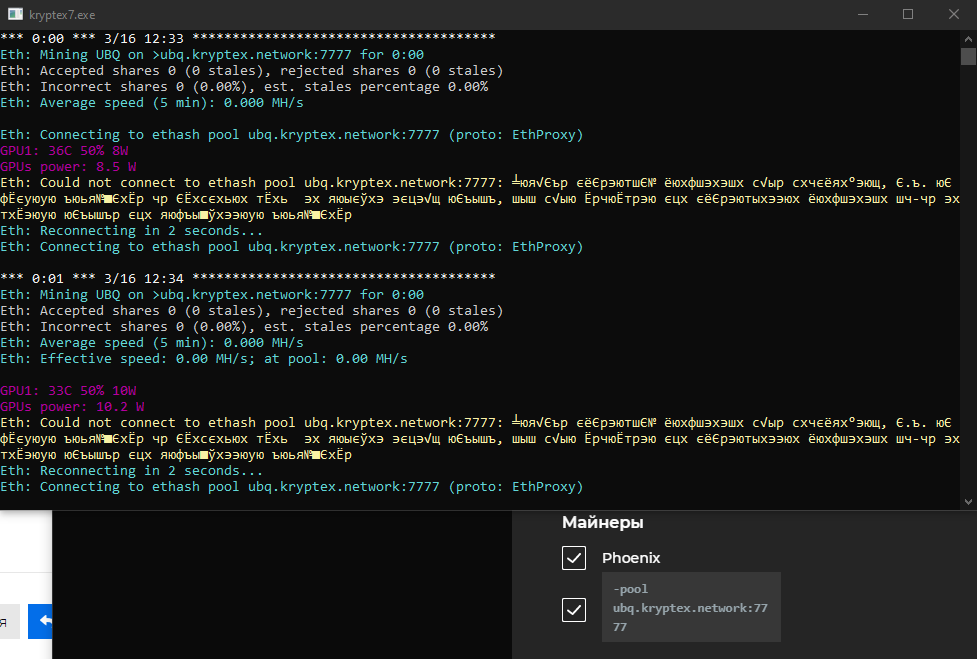Click the 0:00 3/16 12:33 header line
This screenshot has width=977, height=659.
click(x=248, y=39)
